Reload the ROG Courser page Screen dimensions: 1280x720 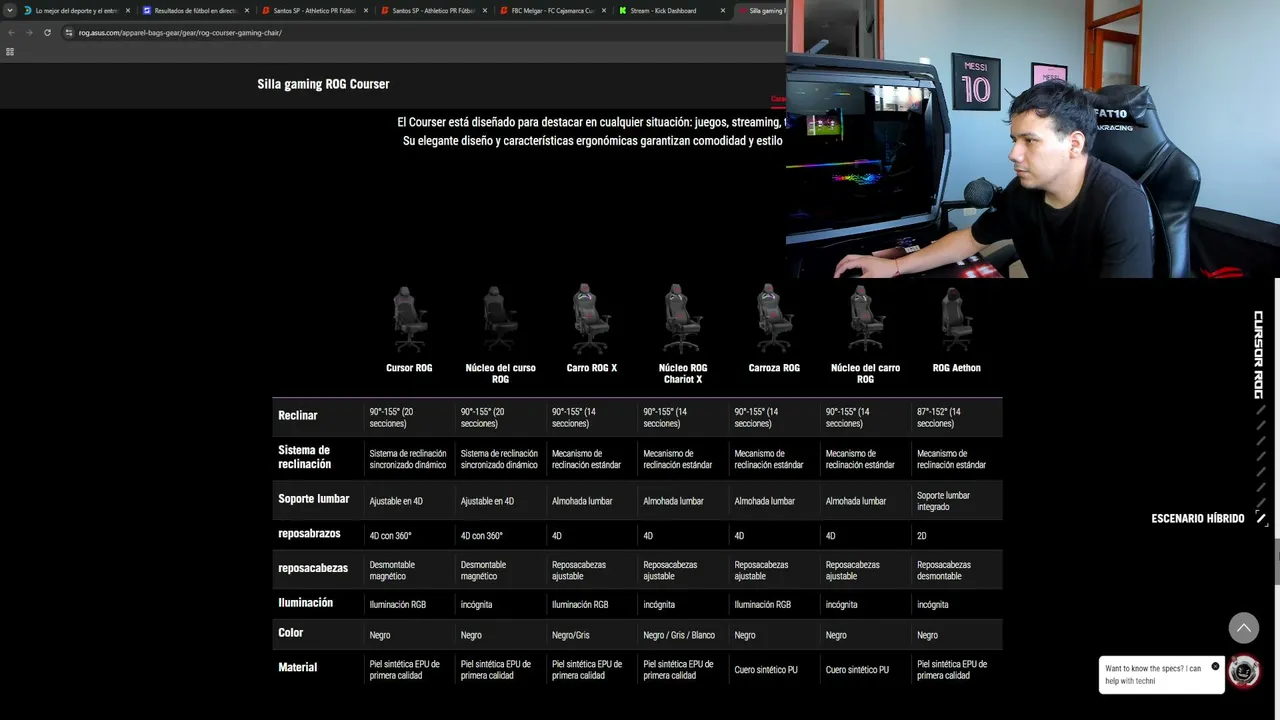pyautogui.click(x=47, y=33)
